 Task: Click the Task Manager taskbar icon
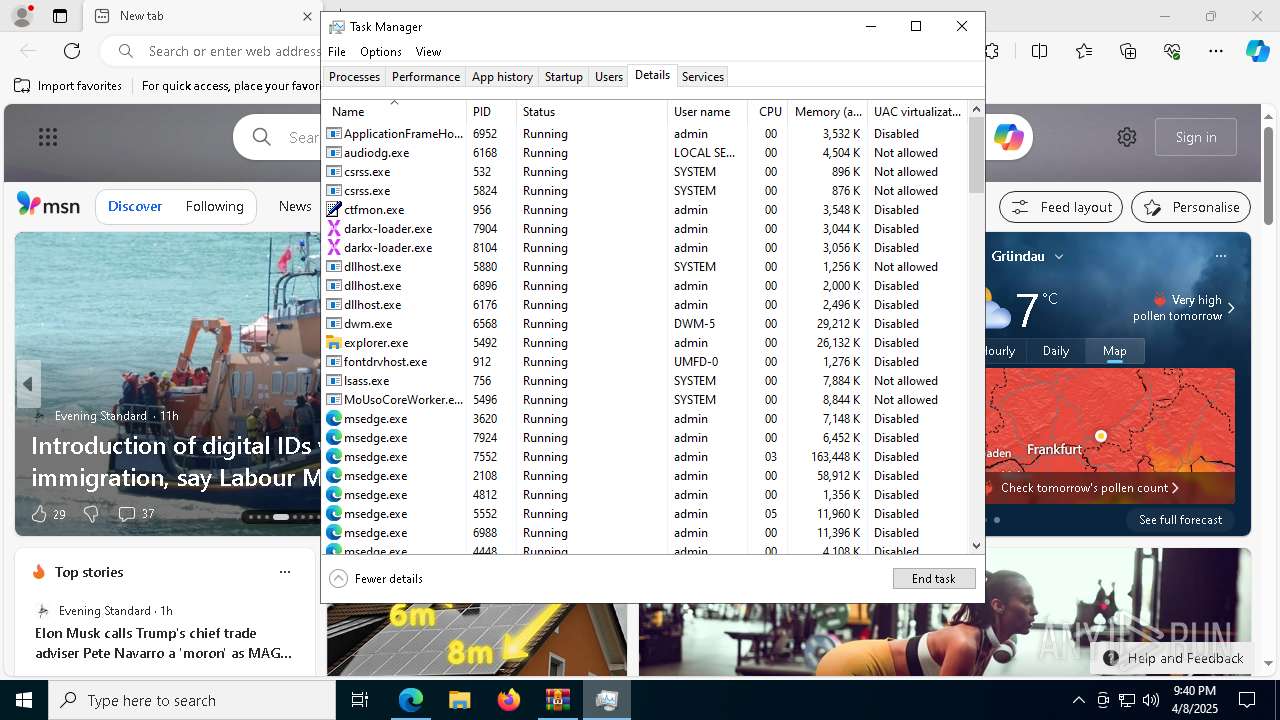[x=606, y=700]
